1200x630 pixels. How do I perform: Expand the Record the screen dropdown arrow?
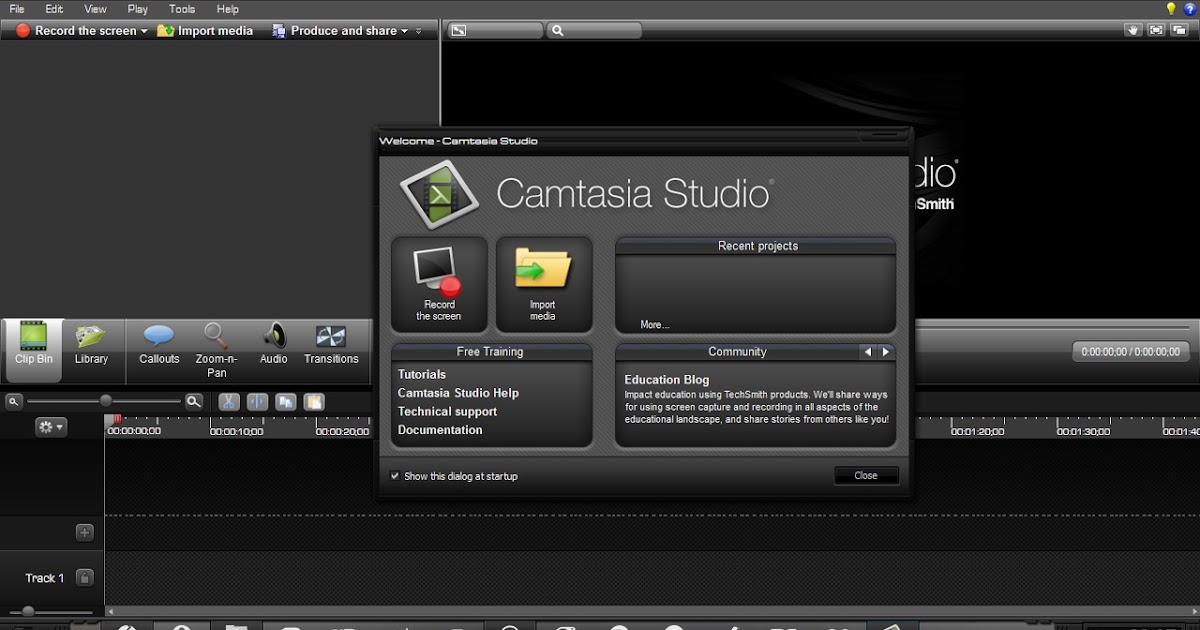pyautogui.click(x=144, y=31)
